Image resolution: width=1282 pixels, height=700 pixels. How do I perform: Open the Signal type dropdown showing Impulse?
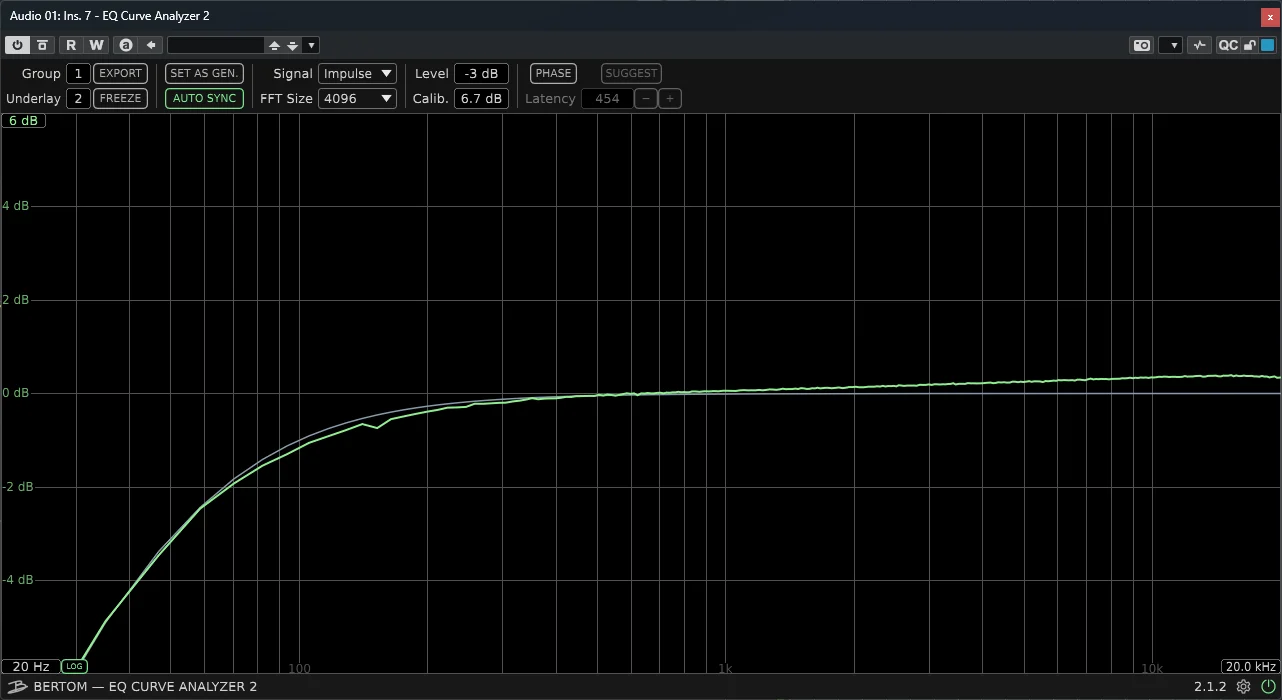click(357, 73)
